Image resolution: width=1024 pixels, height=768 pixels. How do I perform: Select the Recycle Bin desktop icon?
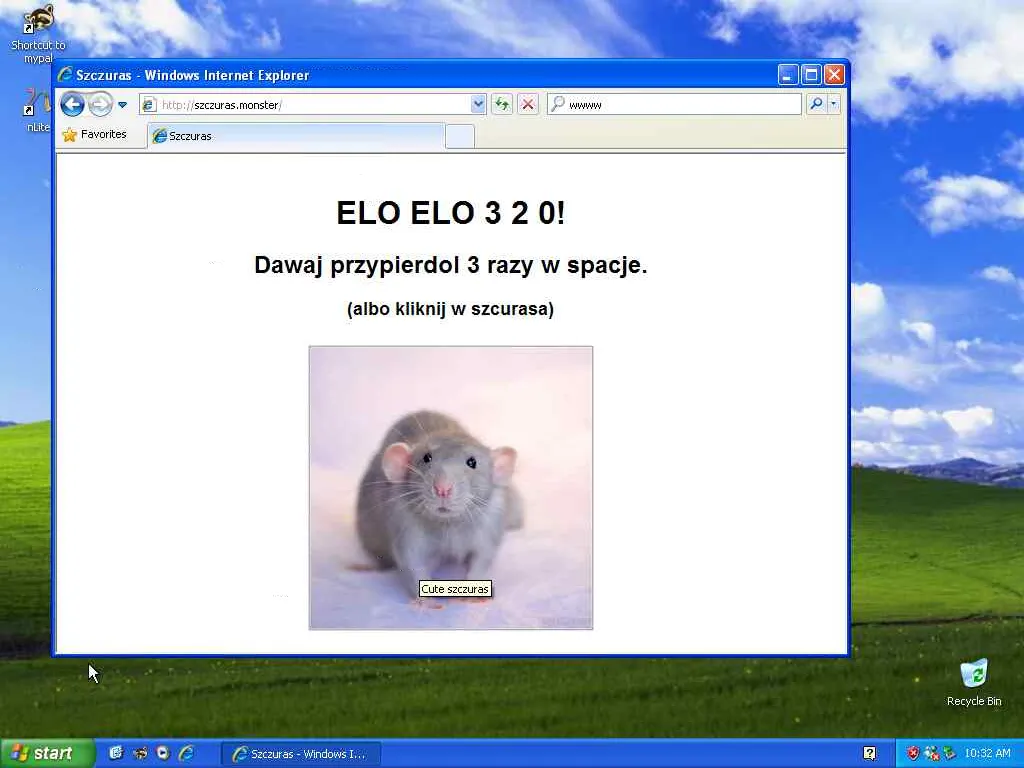pyautogui.click(x=974, y=682)
